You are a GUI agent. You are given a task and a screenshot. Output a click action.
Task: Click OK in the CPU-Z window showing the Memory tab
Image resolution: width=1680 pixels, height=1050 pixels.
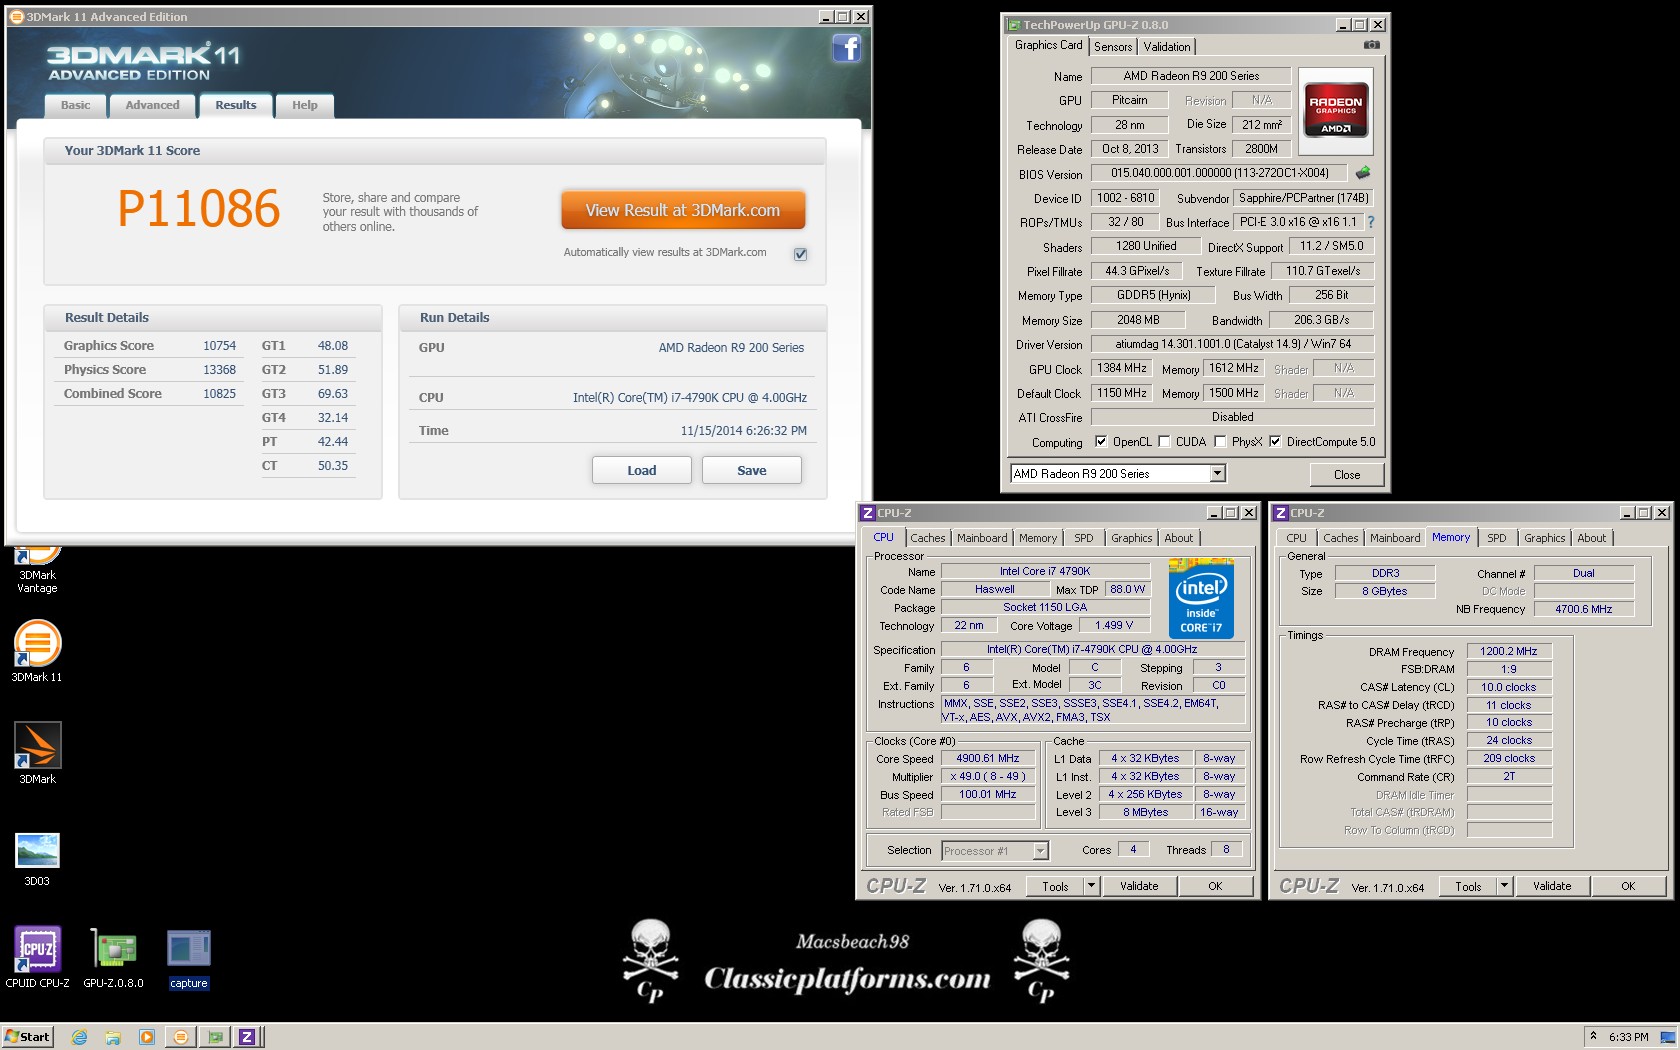pos(1628,886)
